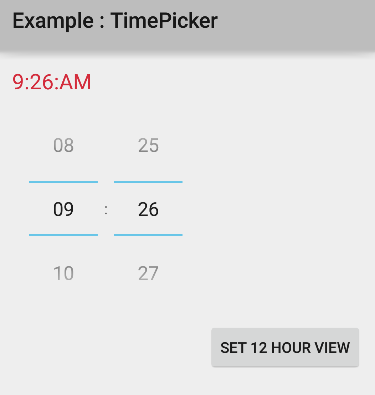Click the SET 12 HOUR VIEW button

pos(285,347)
